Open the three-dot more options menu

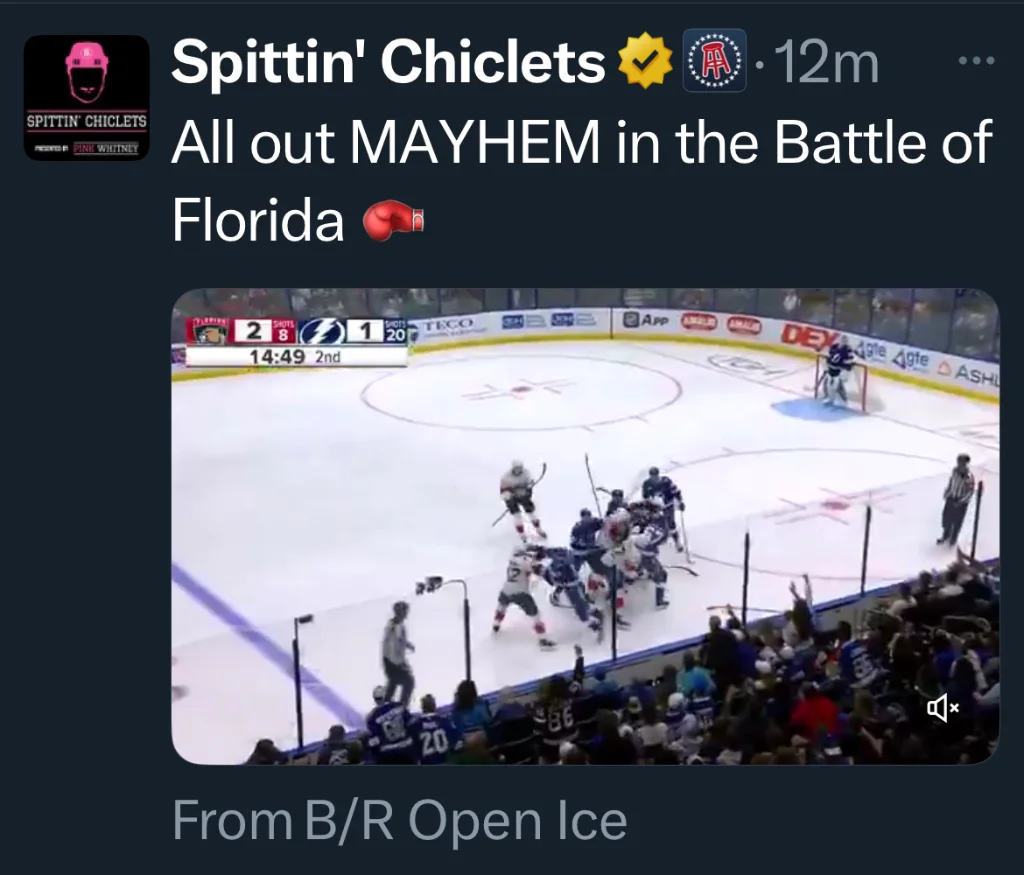click(x=976, y=62)
